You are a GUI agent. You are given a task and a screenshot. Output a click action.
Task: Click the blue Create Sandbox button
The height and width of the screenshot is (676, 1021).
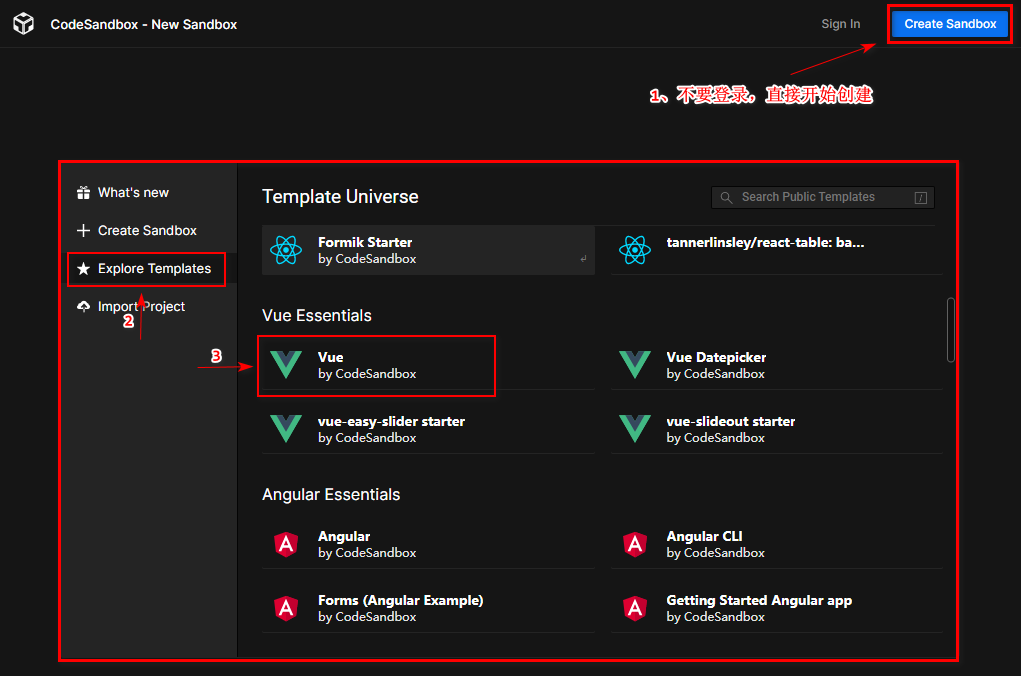click(950, 24)
